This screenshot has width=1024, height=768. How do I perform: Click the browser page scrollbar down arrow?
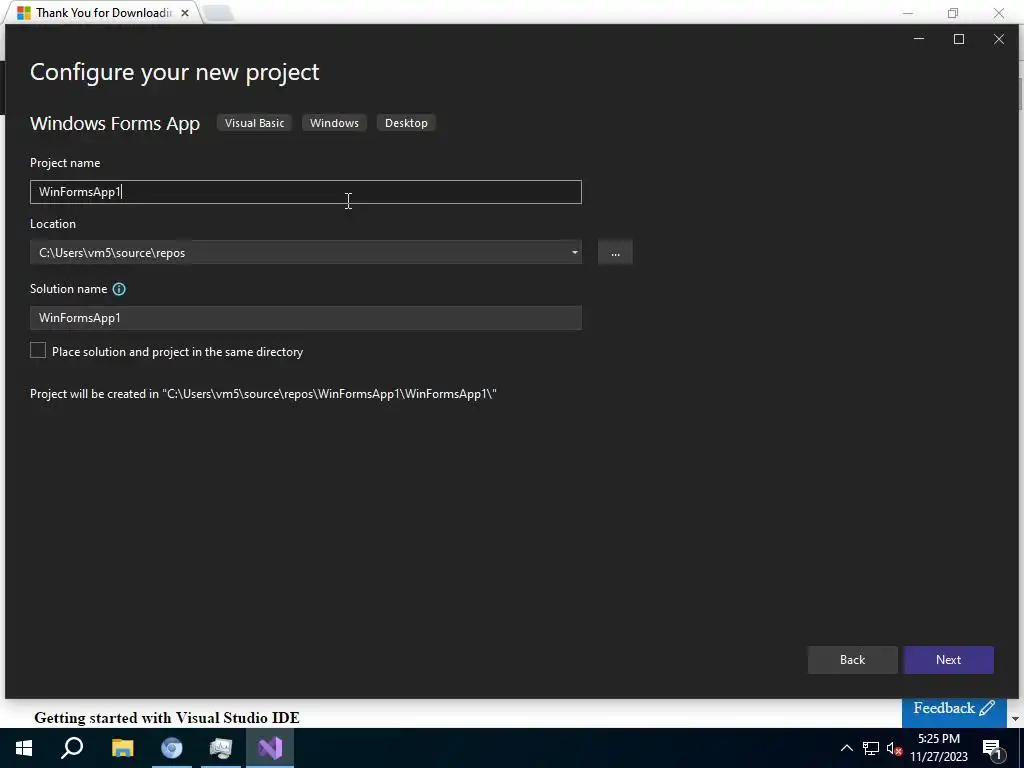tap(1016, 718)
